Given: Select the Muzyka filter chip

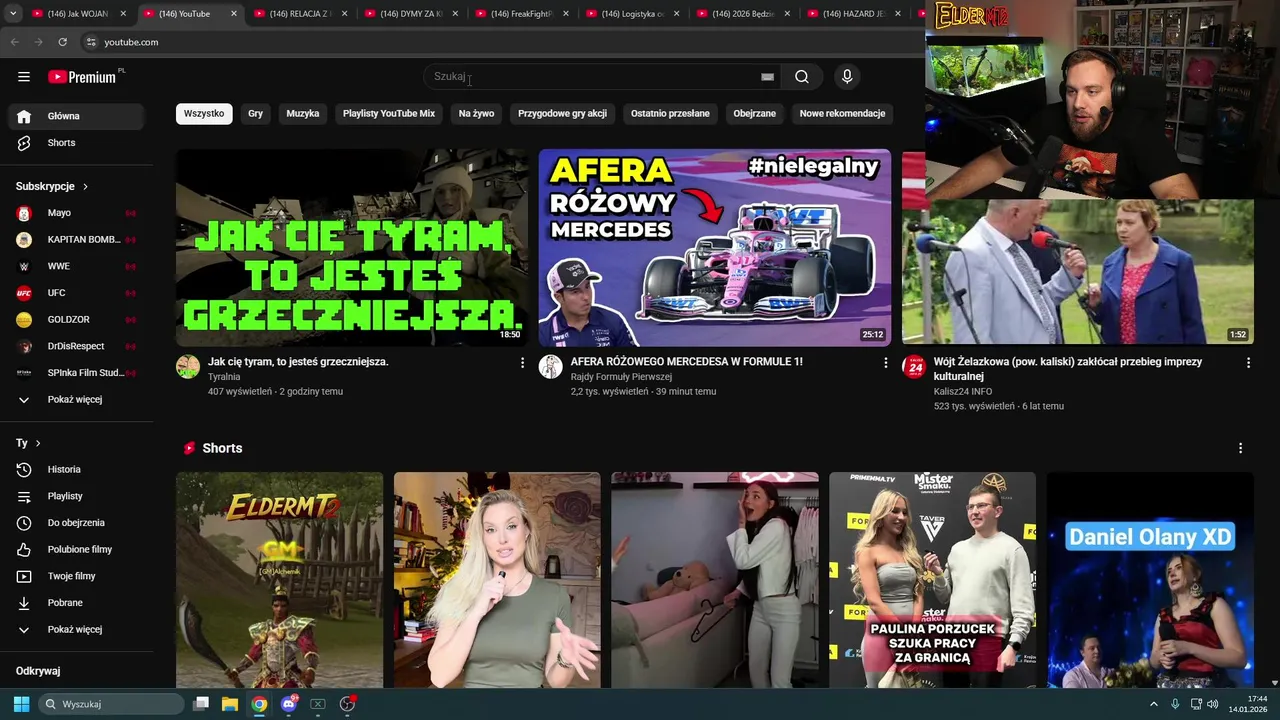Looking at the screenshot, I should pos(303,114).
